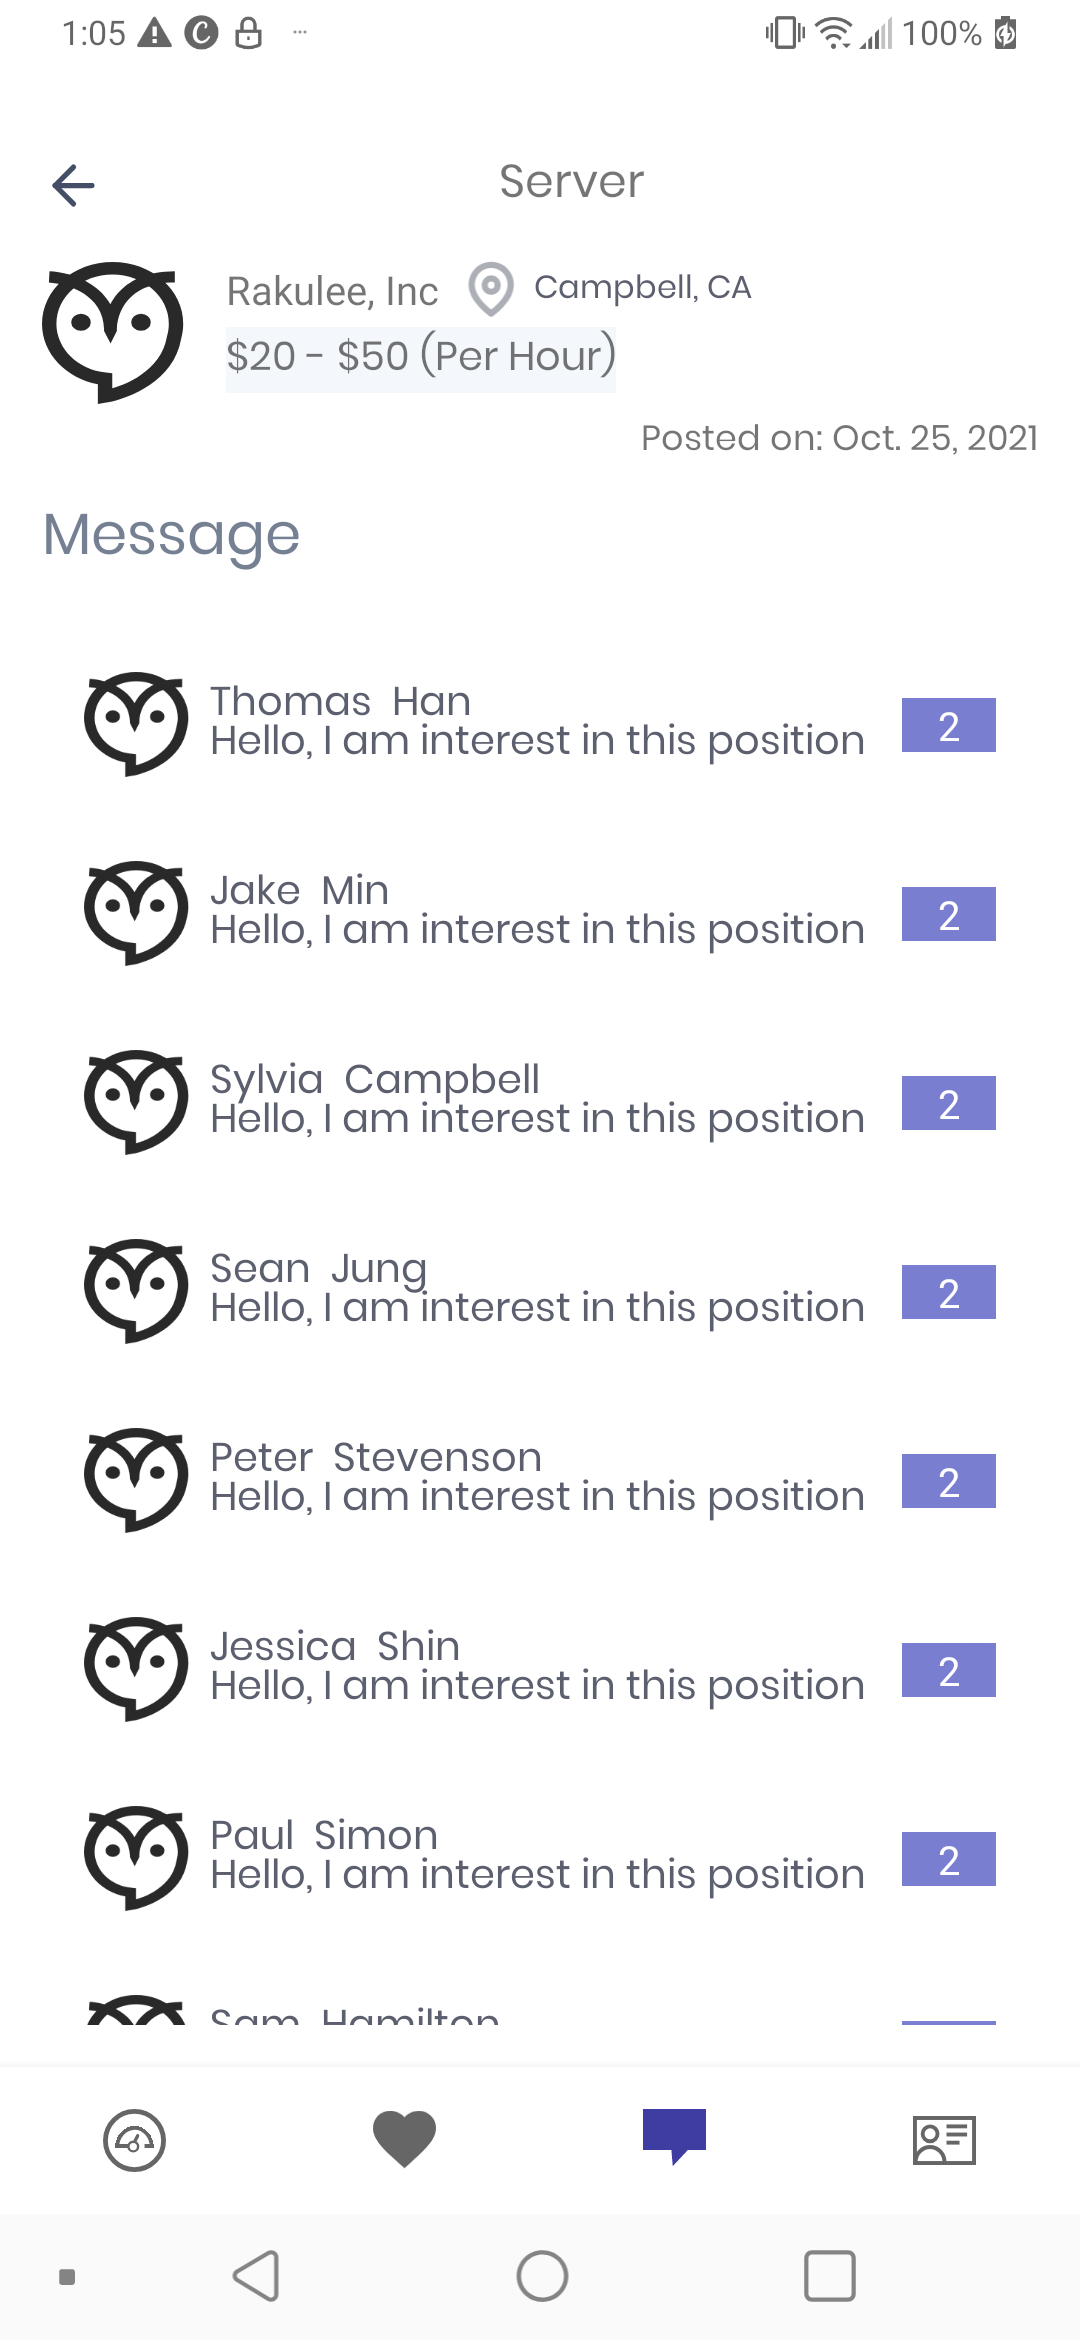Open Paul Simon's conversation

(540, 1858)
